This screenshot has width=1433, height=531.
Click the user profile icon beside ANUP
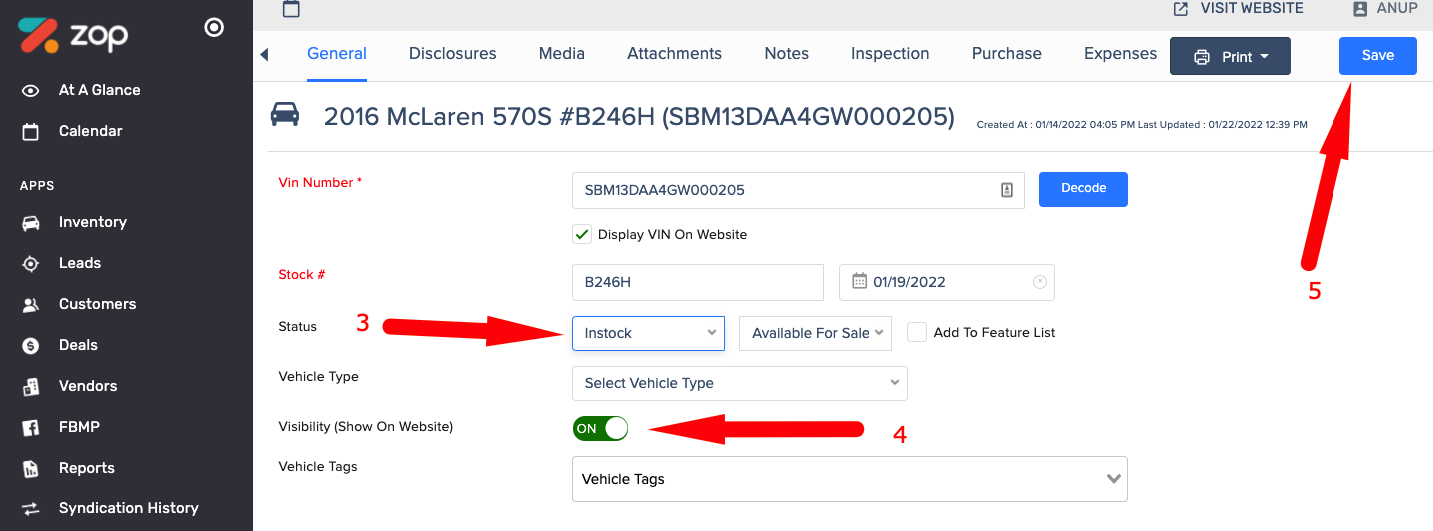pos(1360,8)
